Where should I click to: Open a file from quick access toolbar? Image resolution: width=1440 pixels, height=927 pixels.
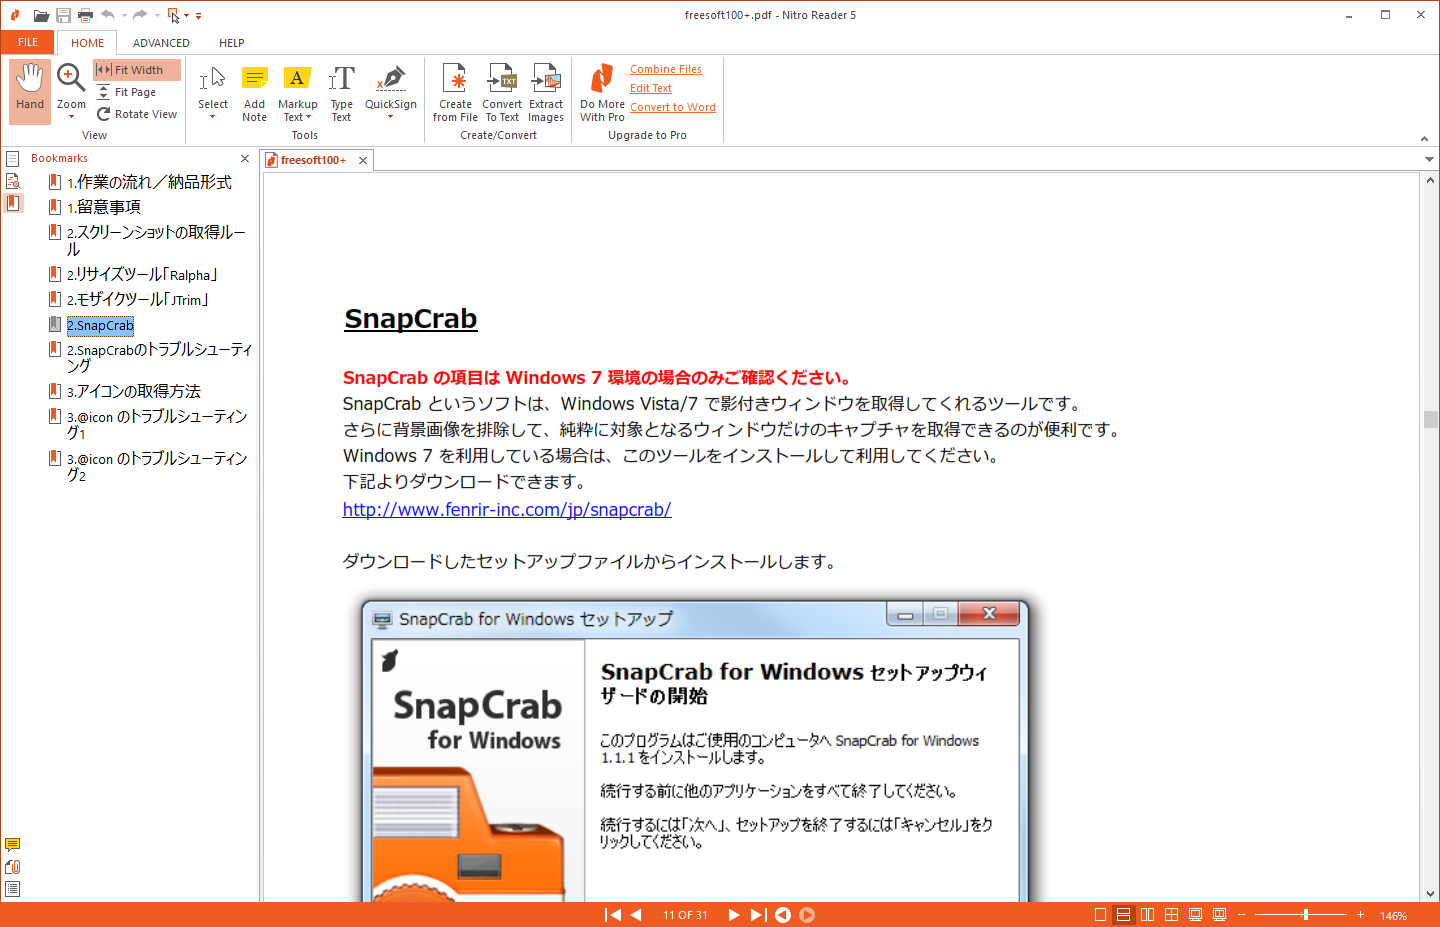[41, 15]
